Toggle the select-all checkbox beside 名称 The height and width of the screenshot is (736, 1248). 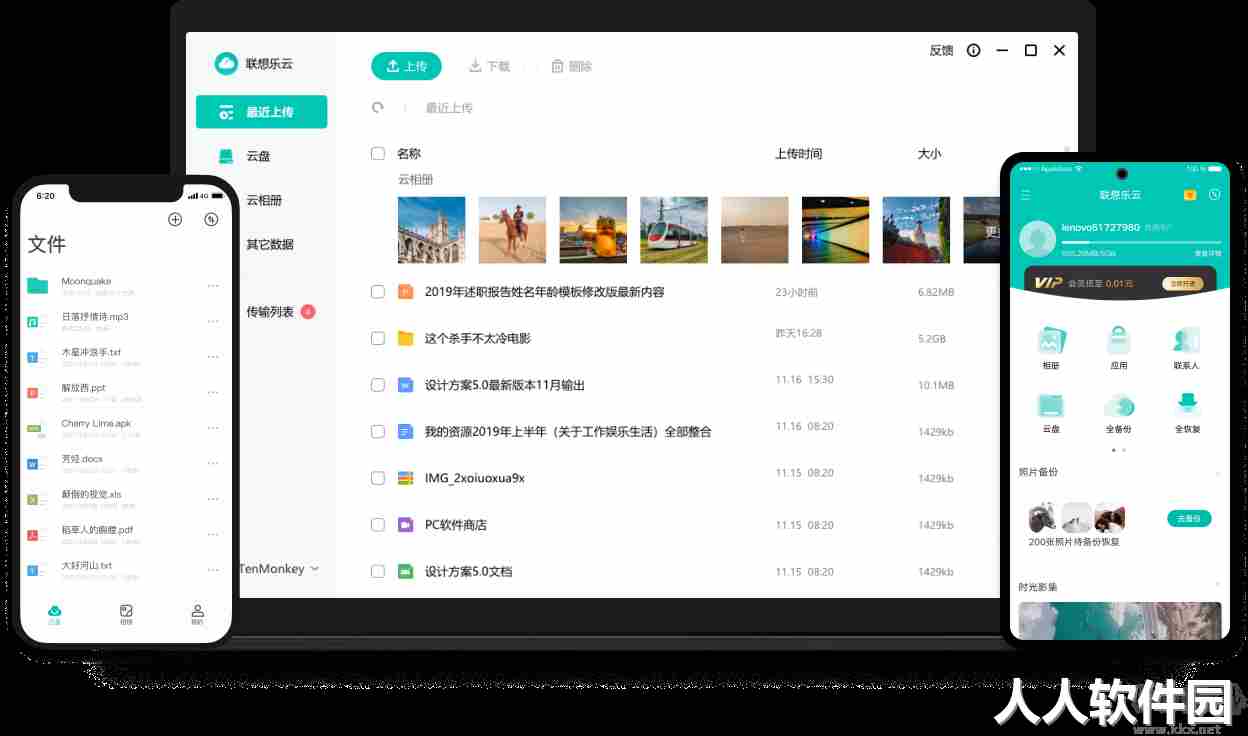[378, 153]
